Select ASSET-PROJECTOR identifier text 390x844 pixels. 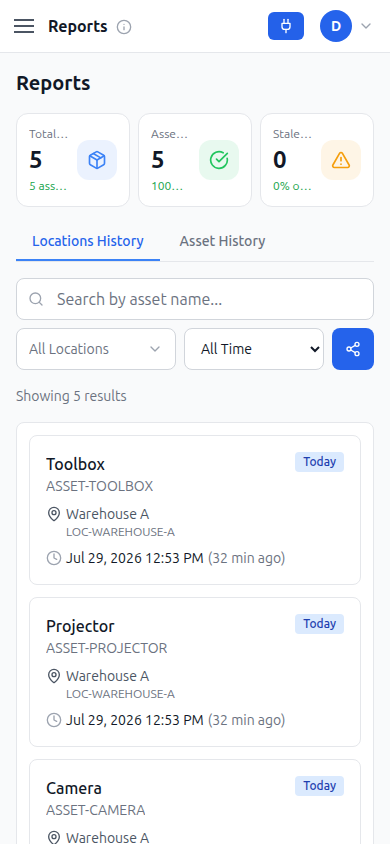pyautogui.click(x=107, y=648)
